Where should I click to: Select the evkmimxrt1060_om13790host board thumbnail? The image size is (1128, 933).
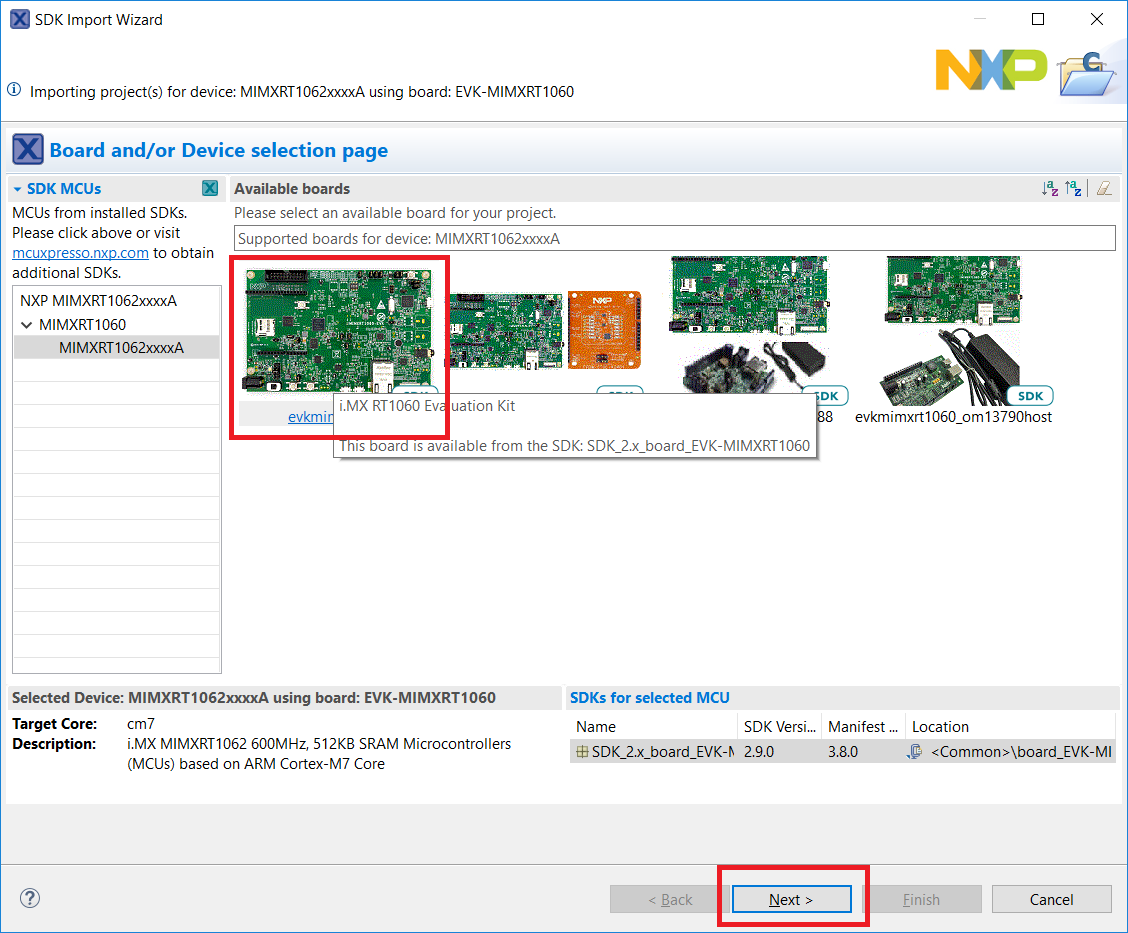coord(952,330)
